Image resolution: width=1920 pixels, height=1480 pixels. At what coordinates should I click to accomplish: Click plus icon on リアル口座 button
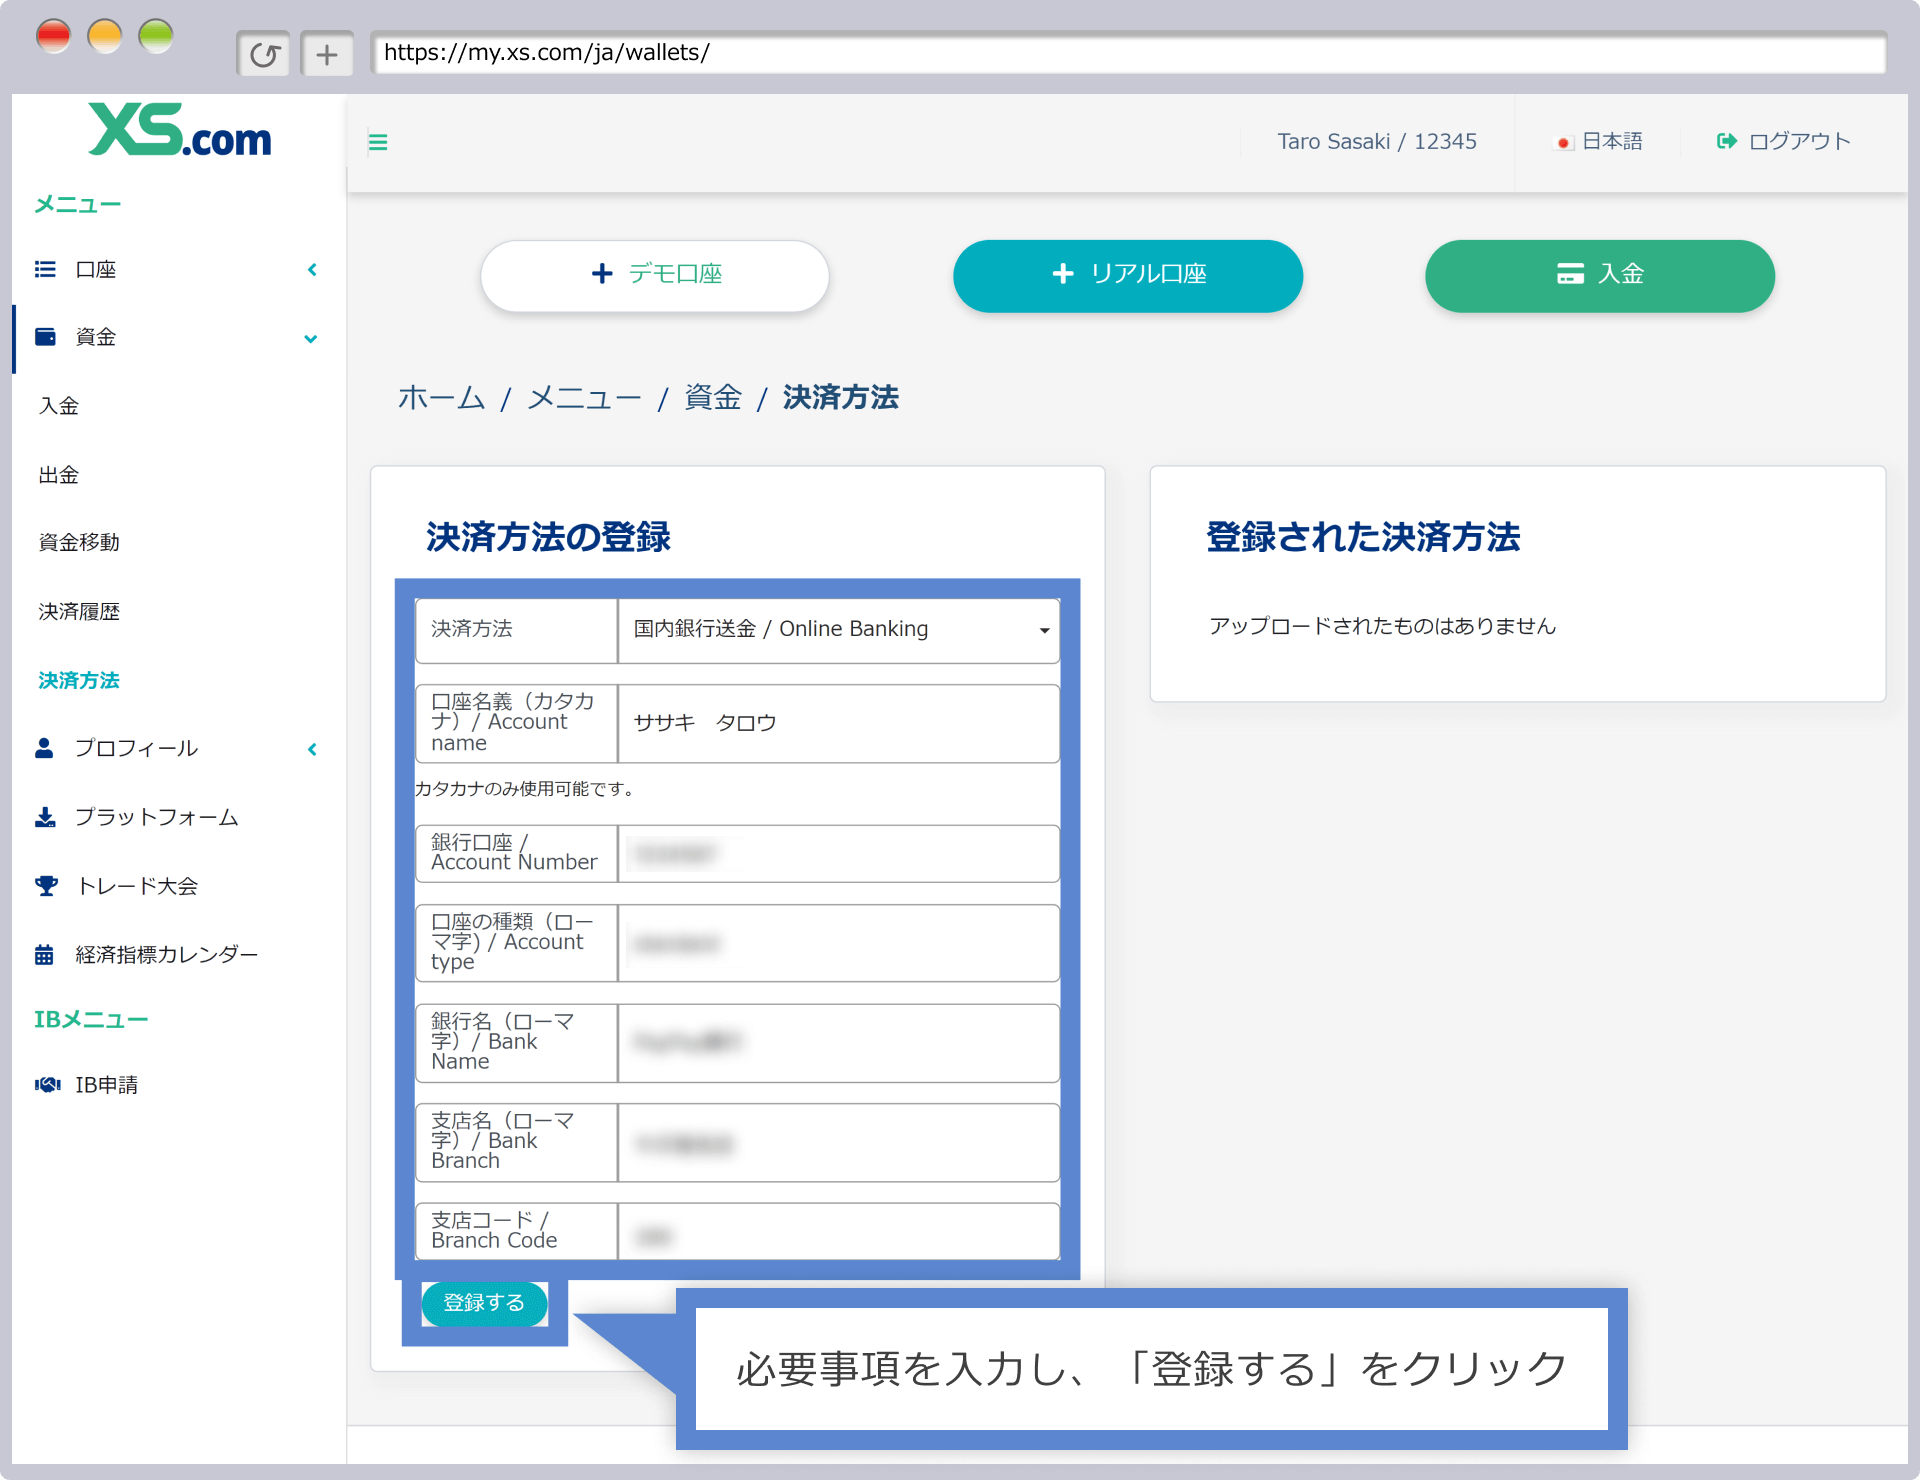(x=1063, y=274)
